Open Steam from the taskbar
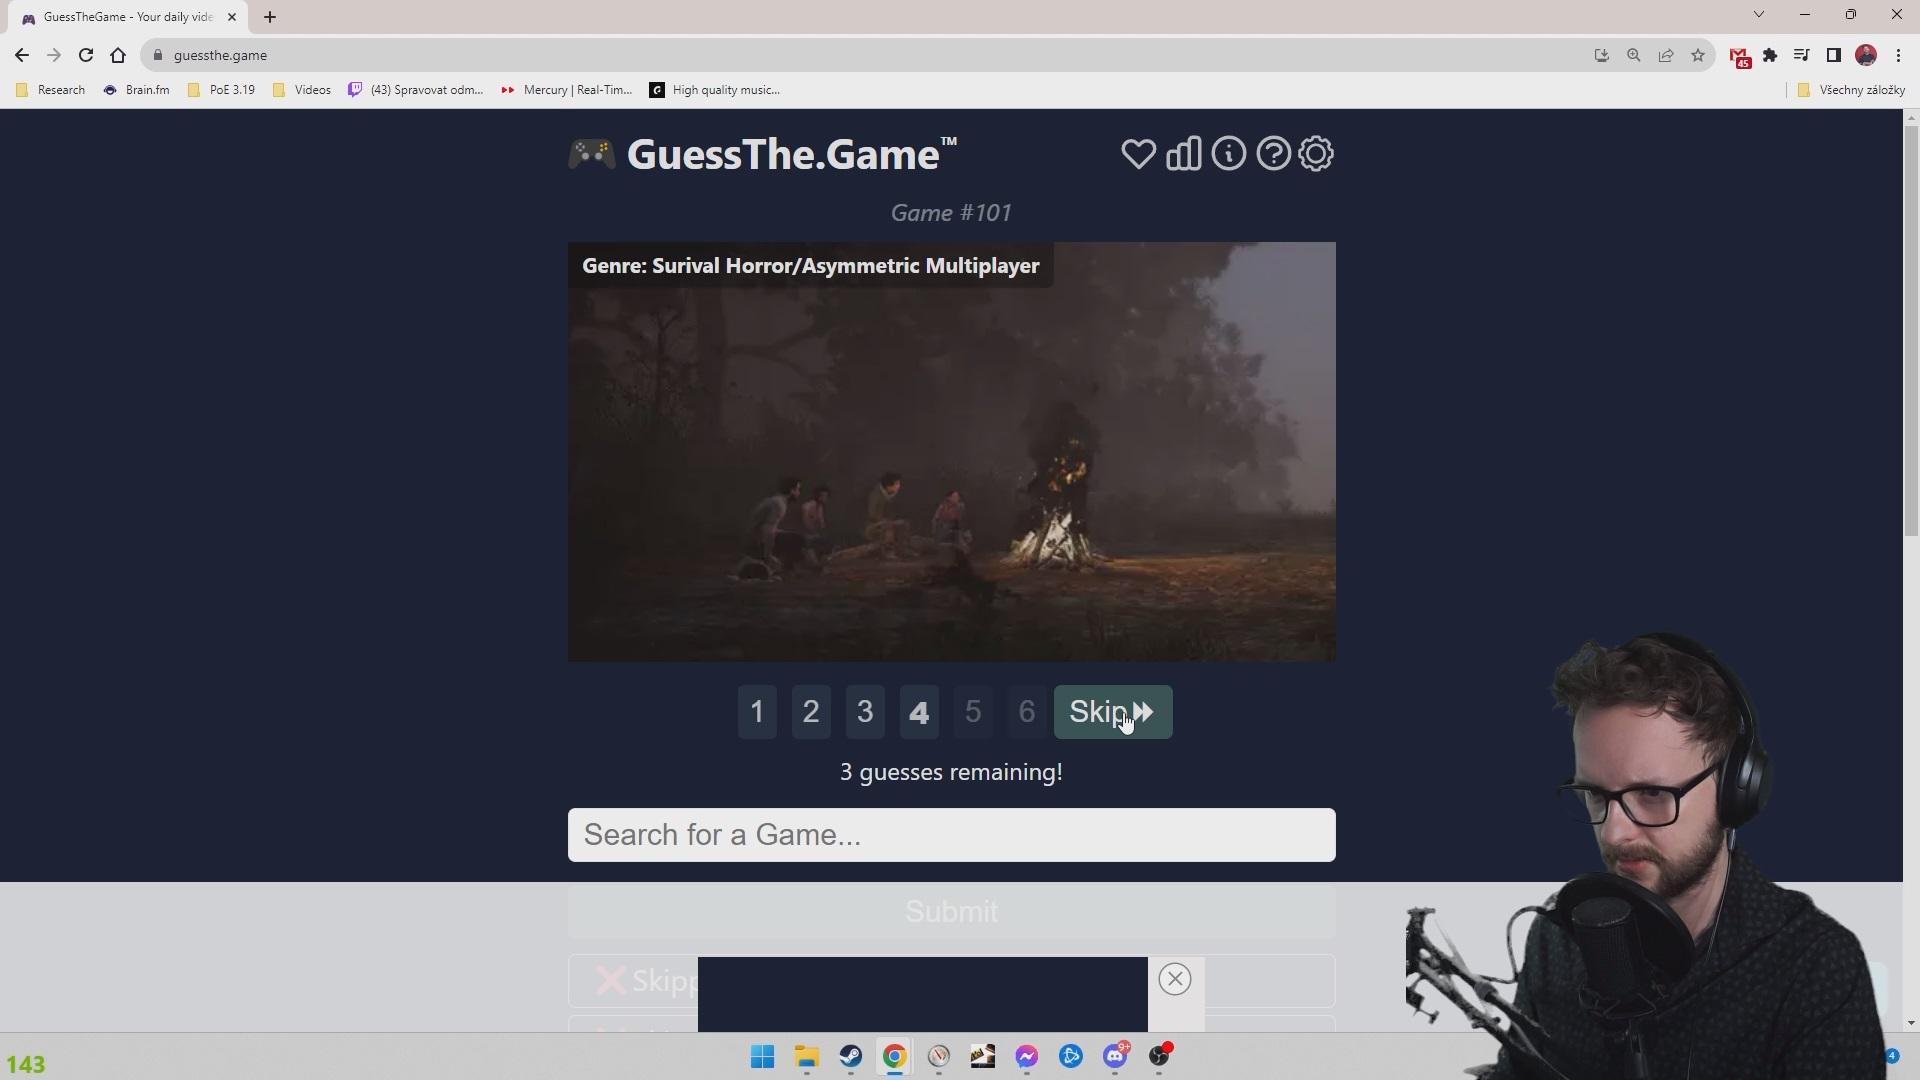The height and width of the screenshot is (1080, 1920). point(851,1056)
